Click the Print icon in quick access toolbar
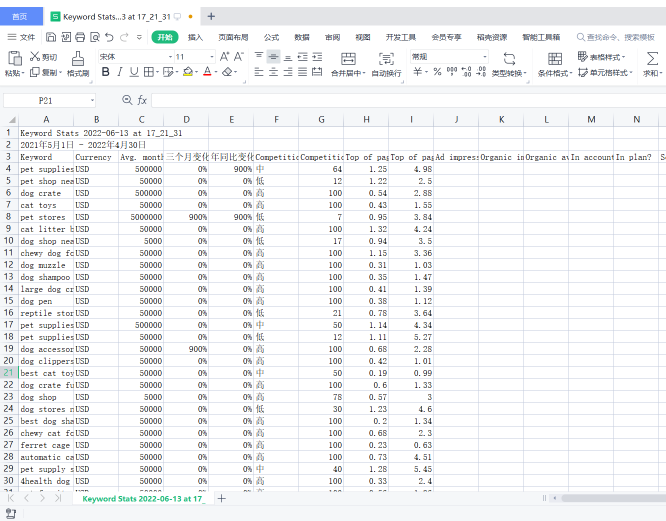 click(80, 37)
